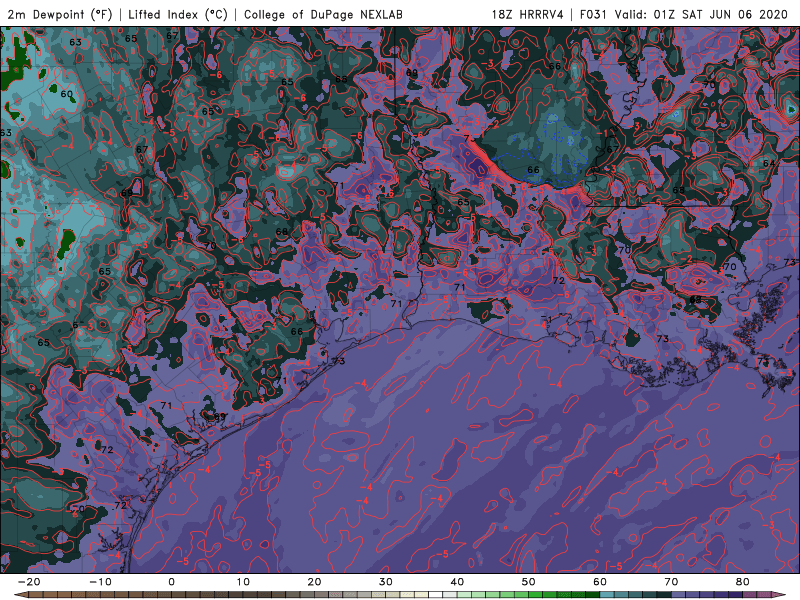Click the 'Valid: 01Z SAT JUN 06 2020' text
This screenshot has height=600, width=800.
701,14
